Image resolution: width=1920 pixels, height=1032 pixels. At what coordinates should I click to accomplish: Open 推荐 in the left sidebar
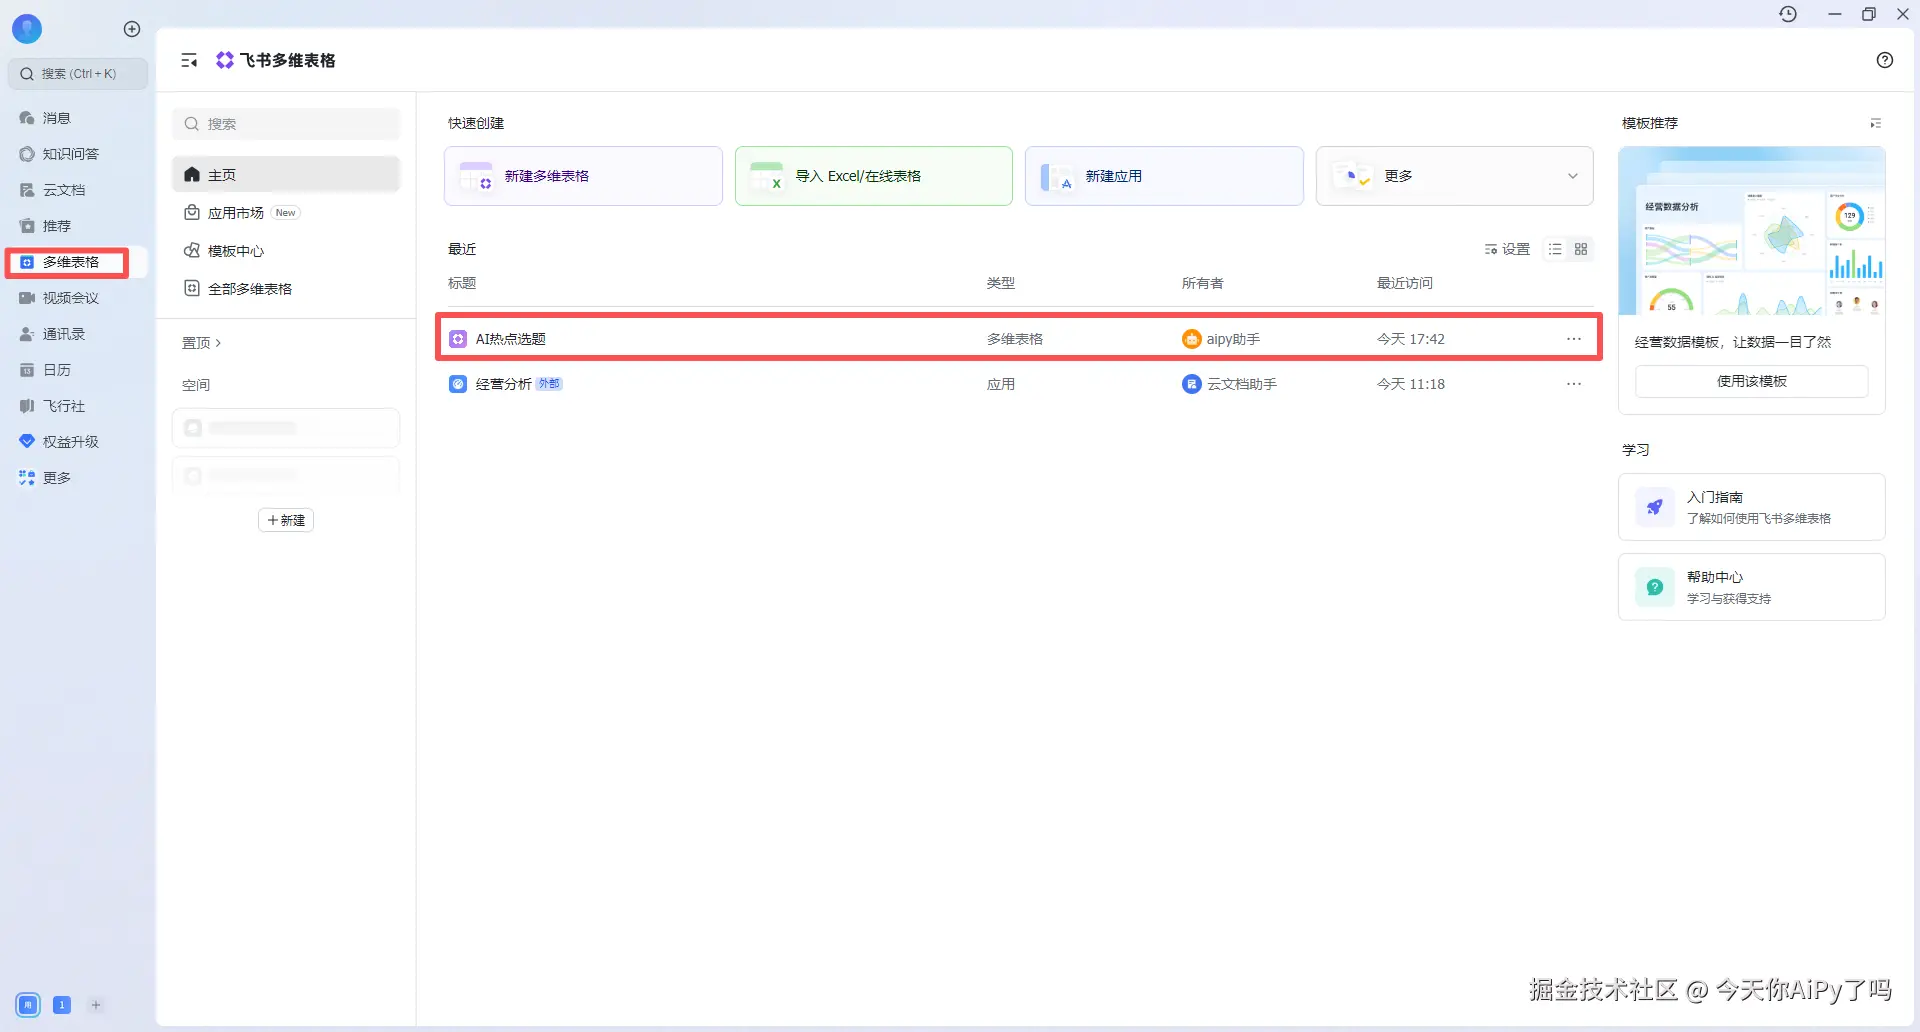(56, 226)
